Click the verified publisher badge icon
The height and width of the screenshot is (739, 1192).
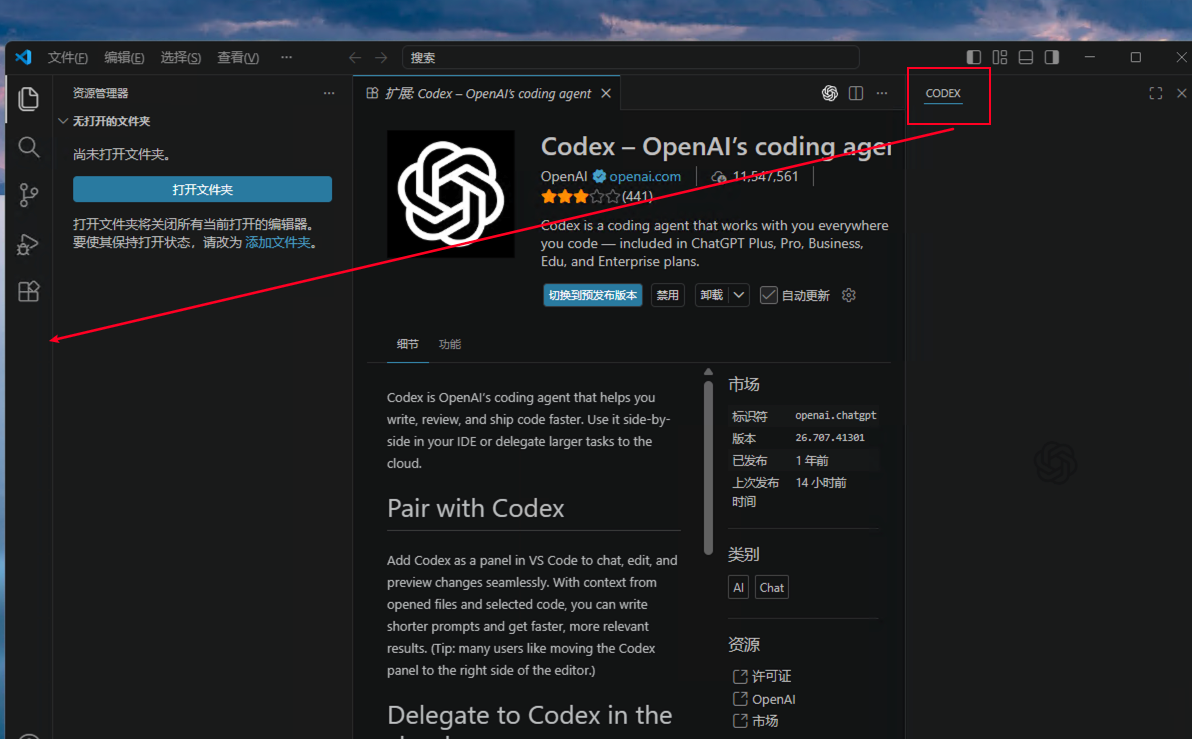[x=599, y=176]
